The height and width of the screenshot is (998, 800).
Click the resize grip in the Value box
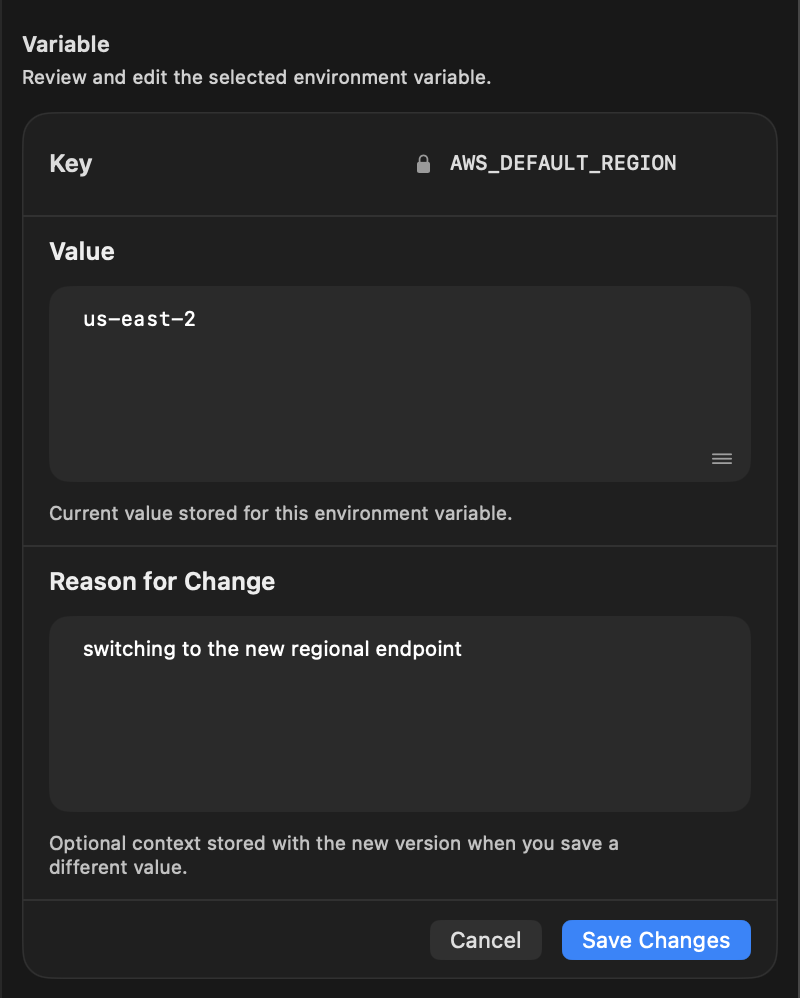pyautogui.click(x=721, y=458)
